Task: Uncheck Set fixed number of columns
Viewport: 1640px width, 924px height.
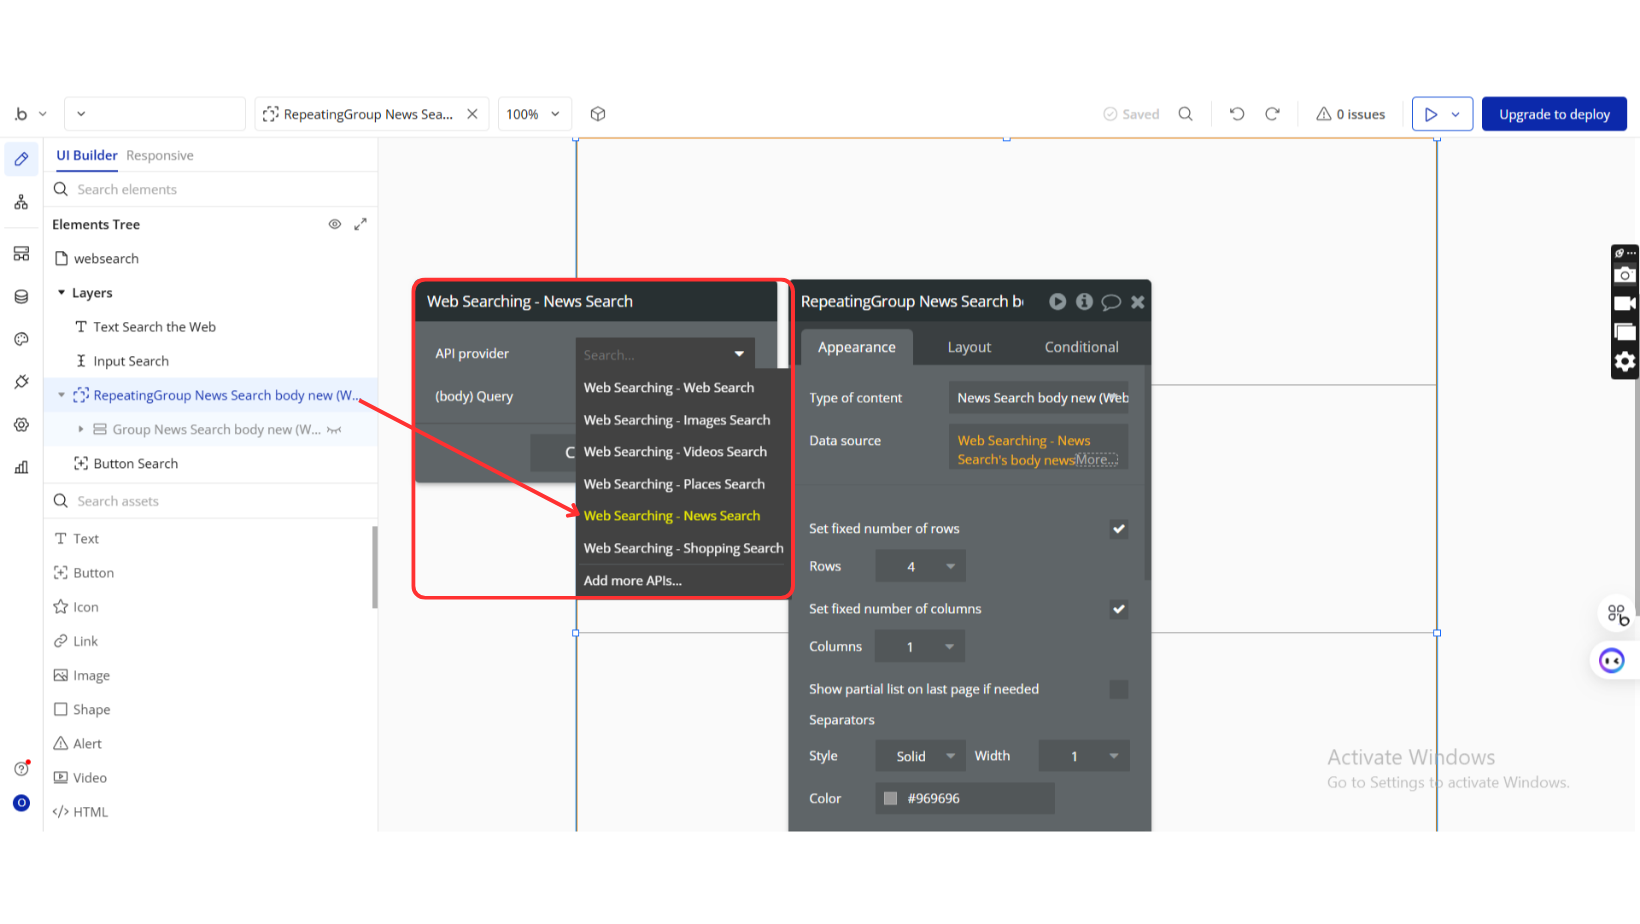Action: (1118, 609)
